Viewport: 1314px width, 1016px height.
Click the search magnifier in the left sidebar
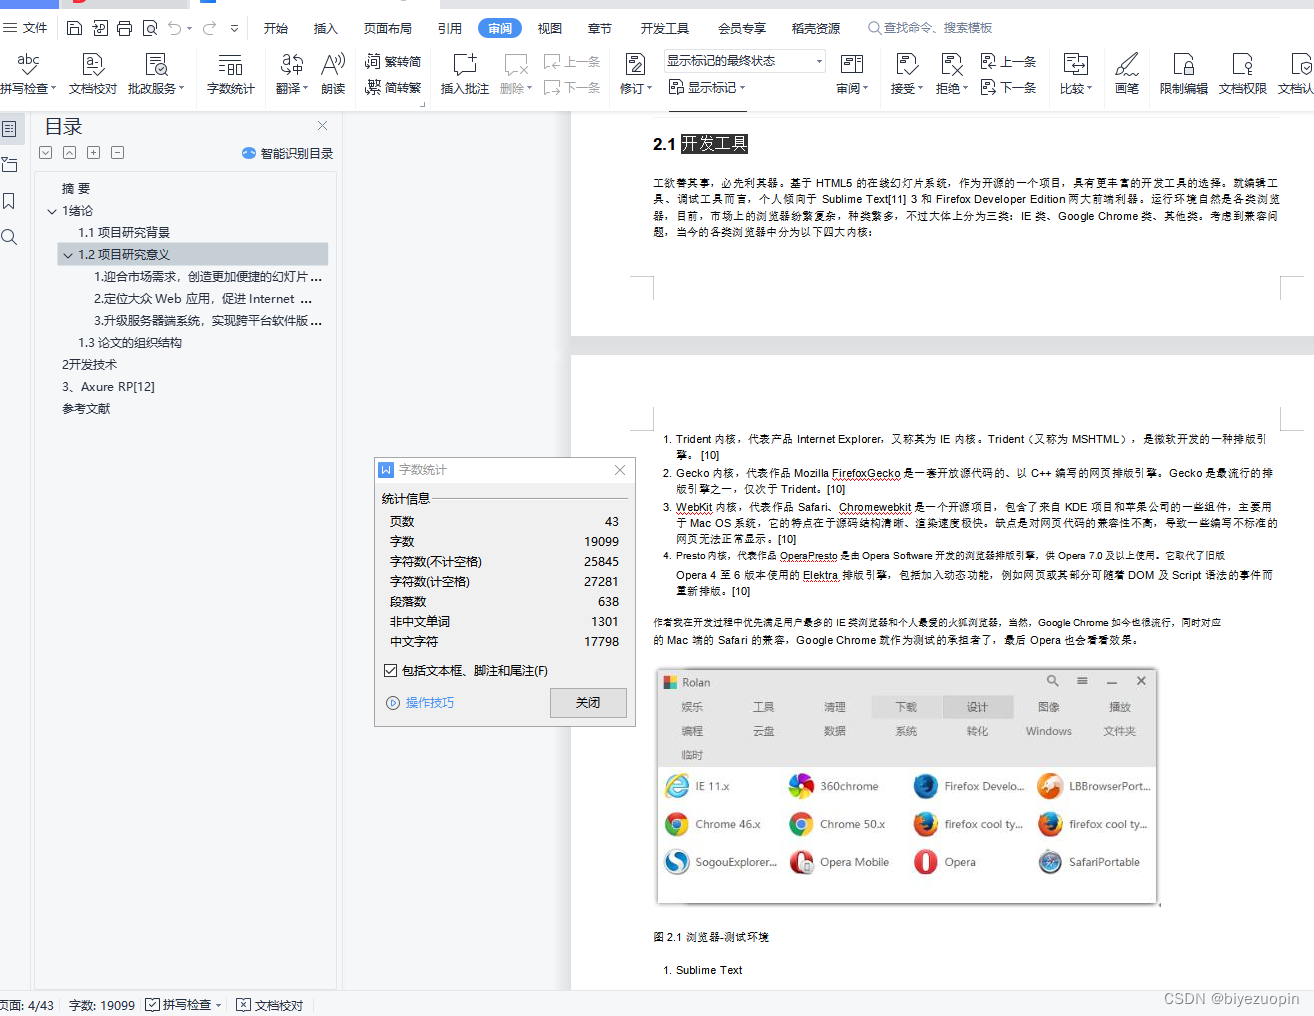(x=9, y=237)
